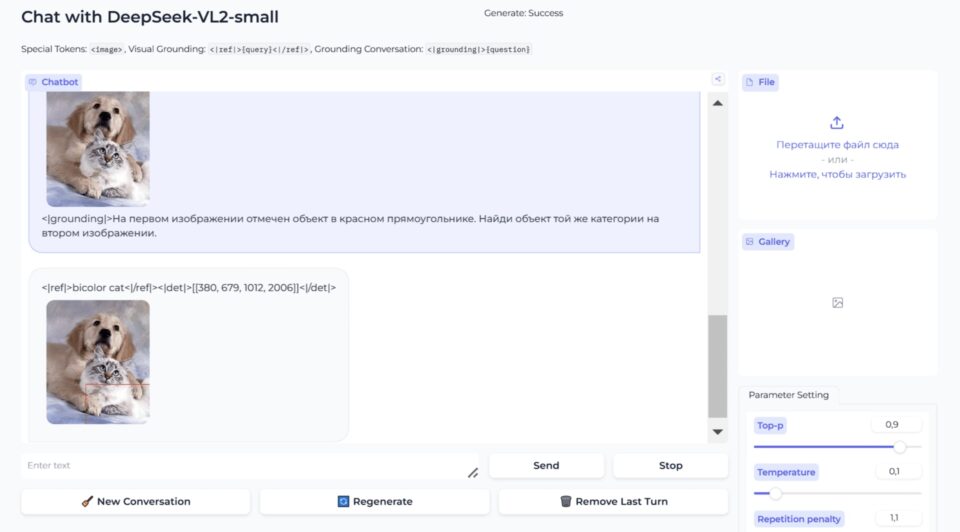Viewport: 960px width, 532px height.
Task: Click the scroll up arrow in chat
Action: tap(718, 103)
